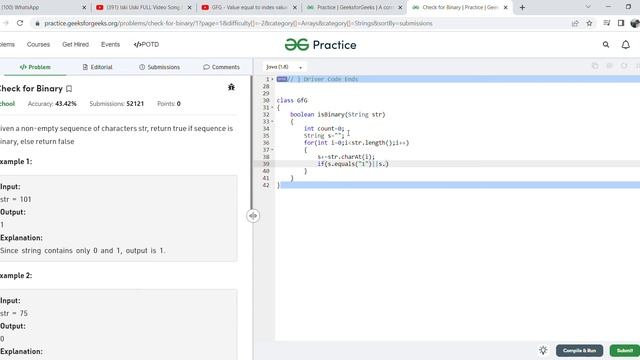The width and height of the screenshot is (640, 360).
Task: Open the Editorial tab
Action: pyautogui.click(x=98, y=67)
